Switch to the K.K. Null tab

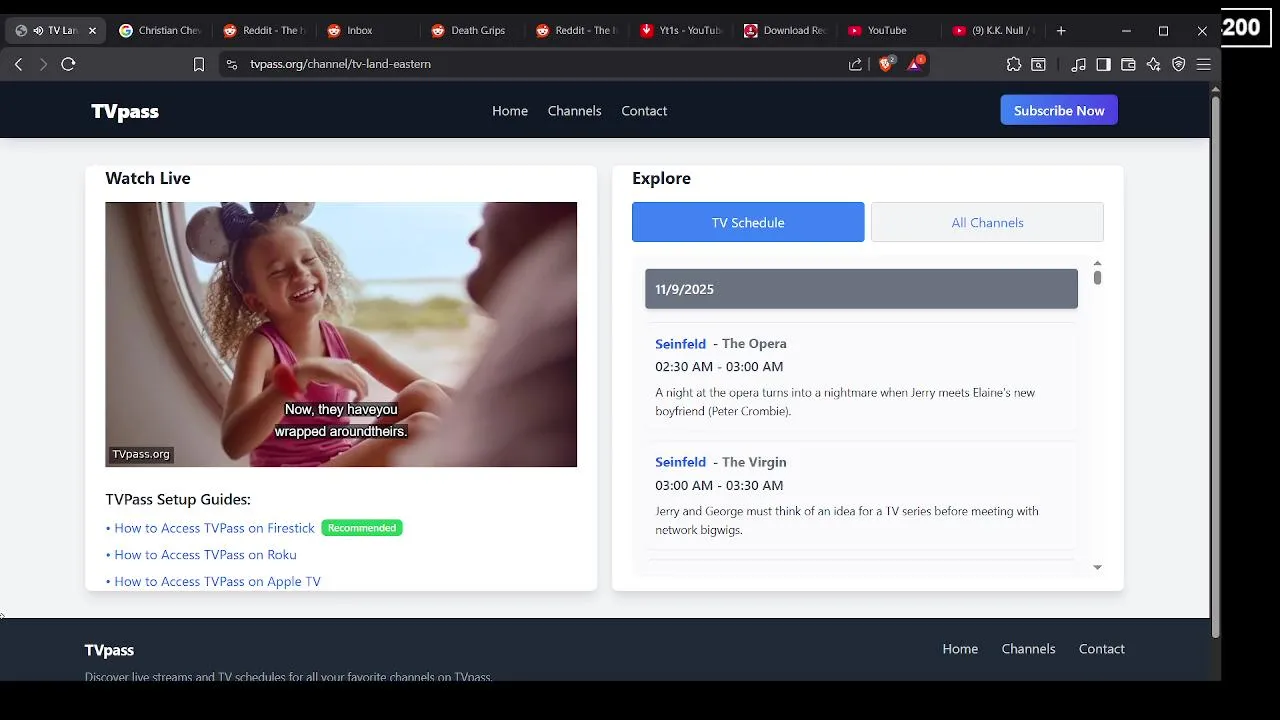[x=993, y=31]
